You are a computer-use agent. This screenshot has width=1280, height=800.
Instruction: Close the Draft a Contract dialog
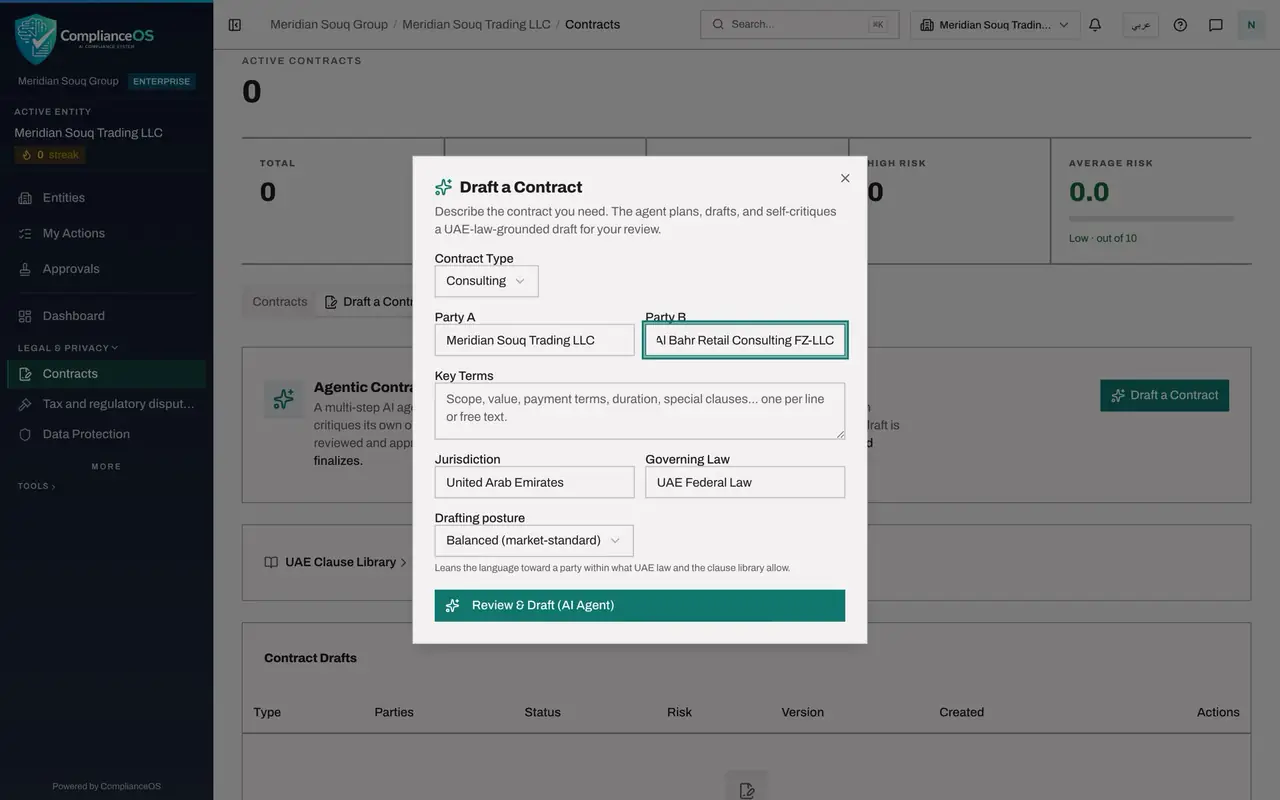(845, 178)
